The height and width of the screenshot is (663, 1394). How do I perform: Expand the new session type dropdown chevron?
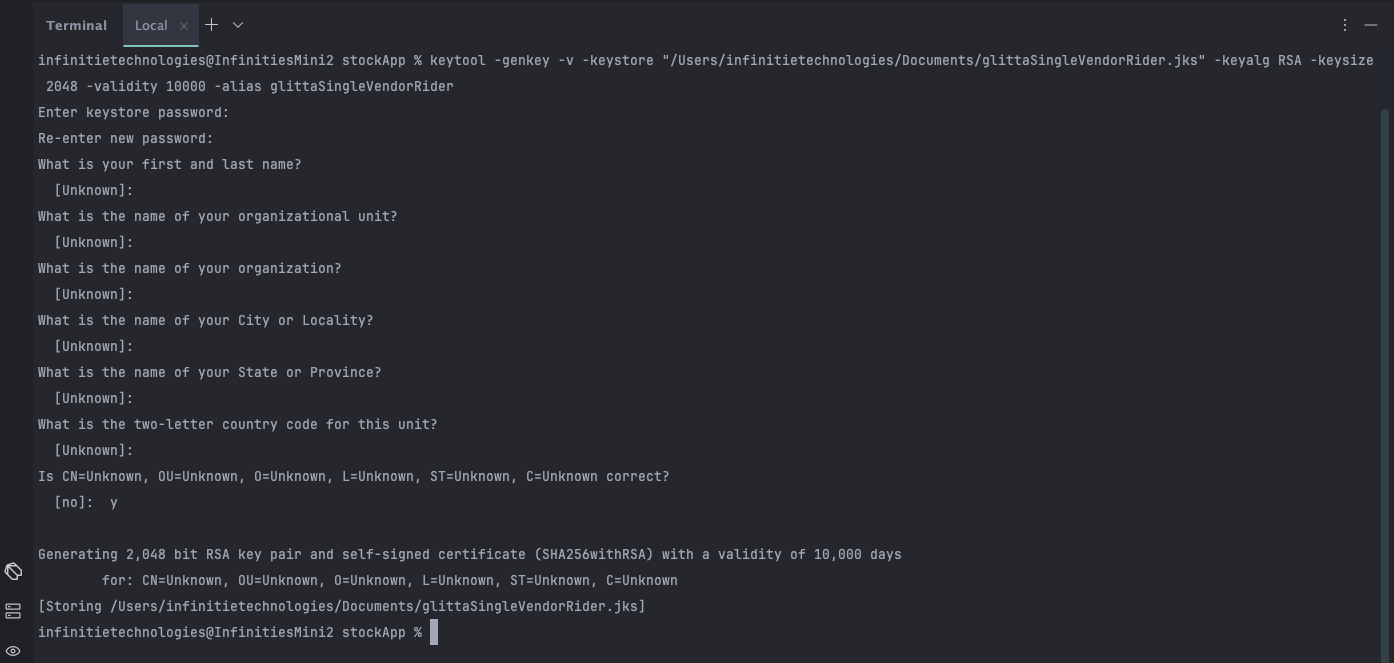tap(238, 25)
